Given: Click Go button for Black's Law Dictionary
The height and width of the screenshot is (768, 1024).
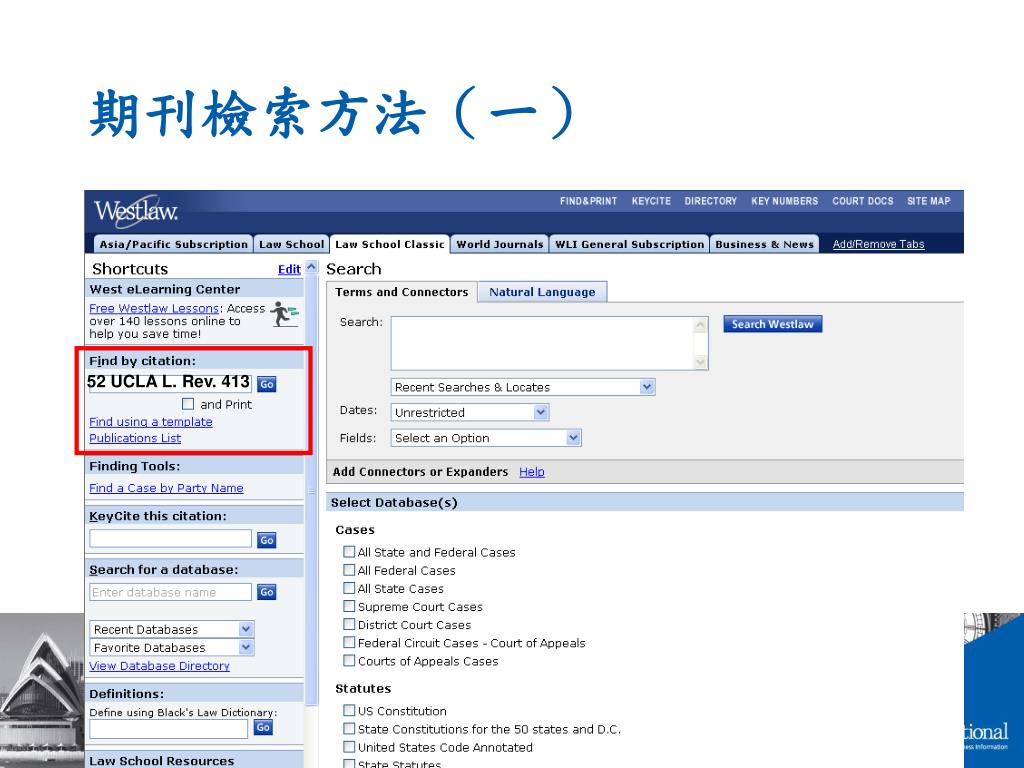Looking at the screenshot, I should 263,728.
